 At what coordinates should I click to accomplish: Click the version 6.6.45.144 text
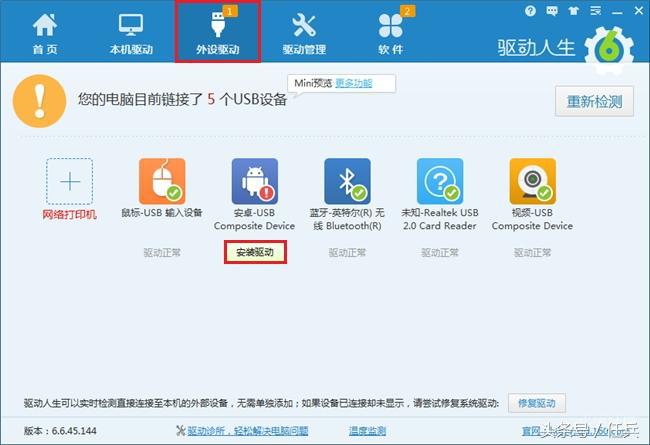point(60,431)
